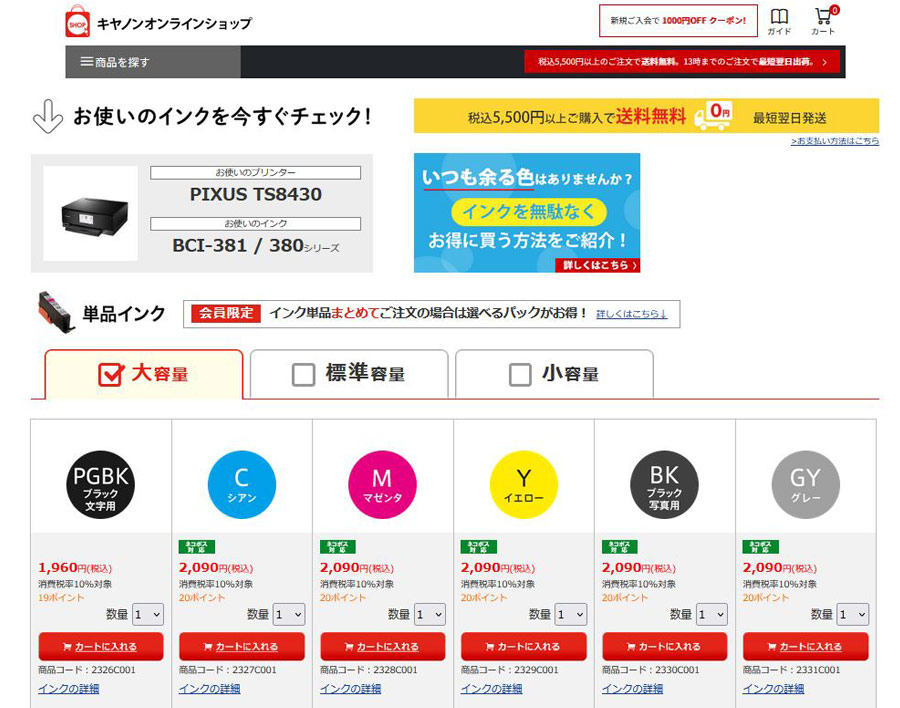Select the magenta M ink circle
900x708 pixels.
pos(382,484)
